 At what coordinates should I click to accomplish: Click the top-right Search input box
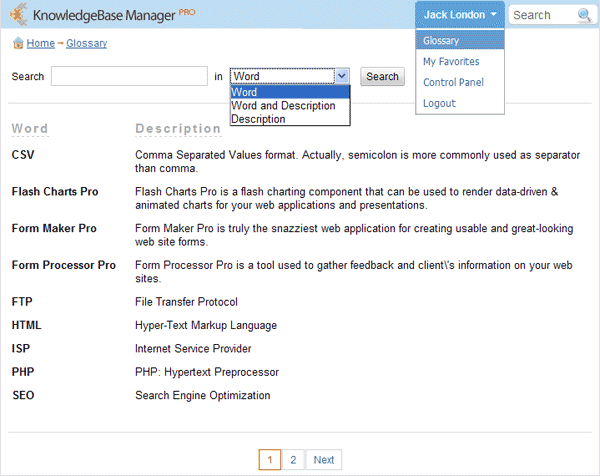point(542,15)
